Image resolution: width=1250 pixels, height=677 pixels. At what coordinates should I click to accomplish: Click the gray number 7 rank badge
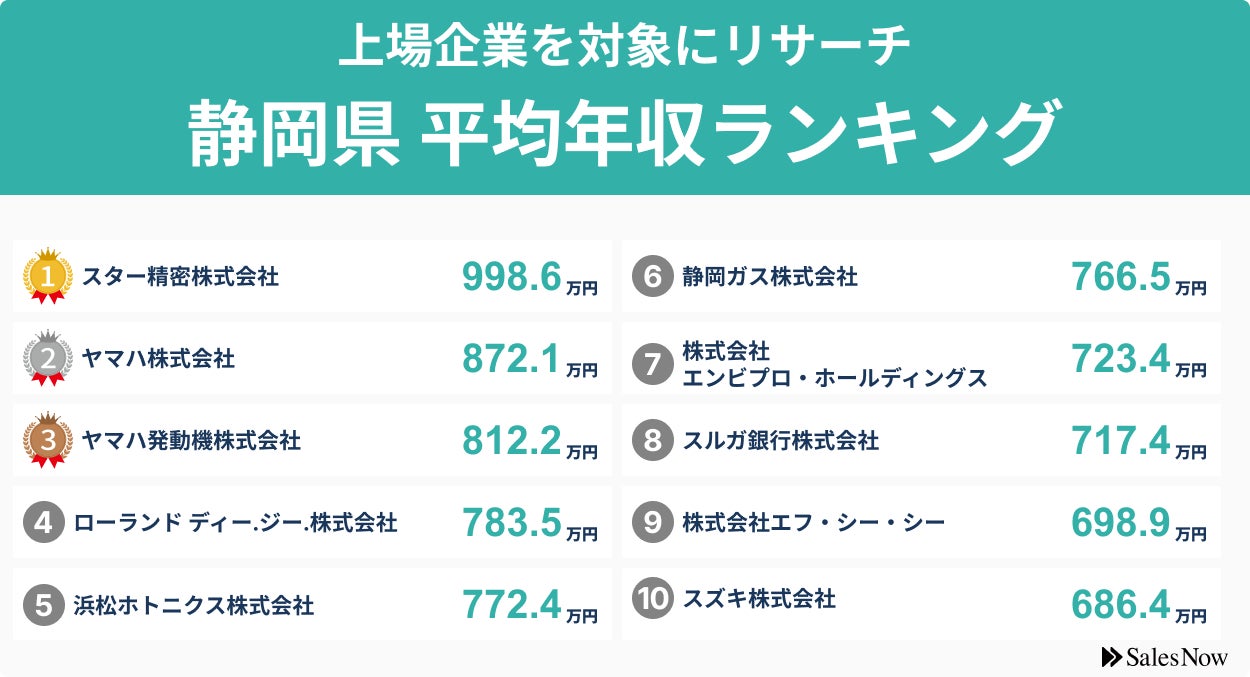tap(652, 364)
